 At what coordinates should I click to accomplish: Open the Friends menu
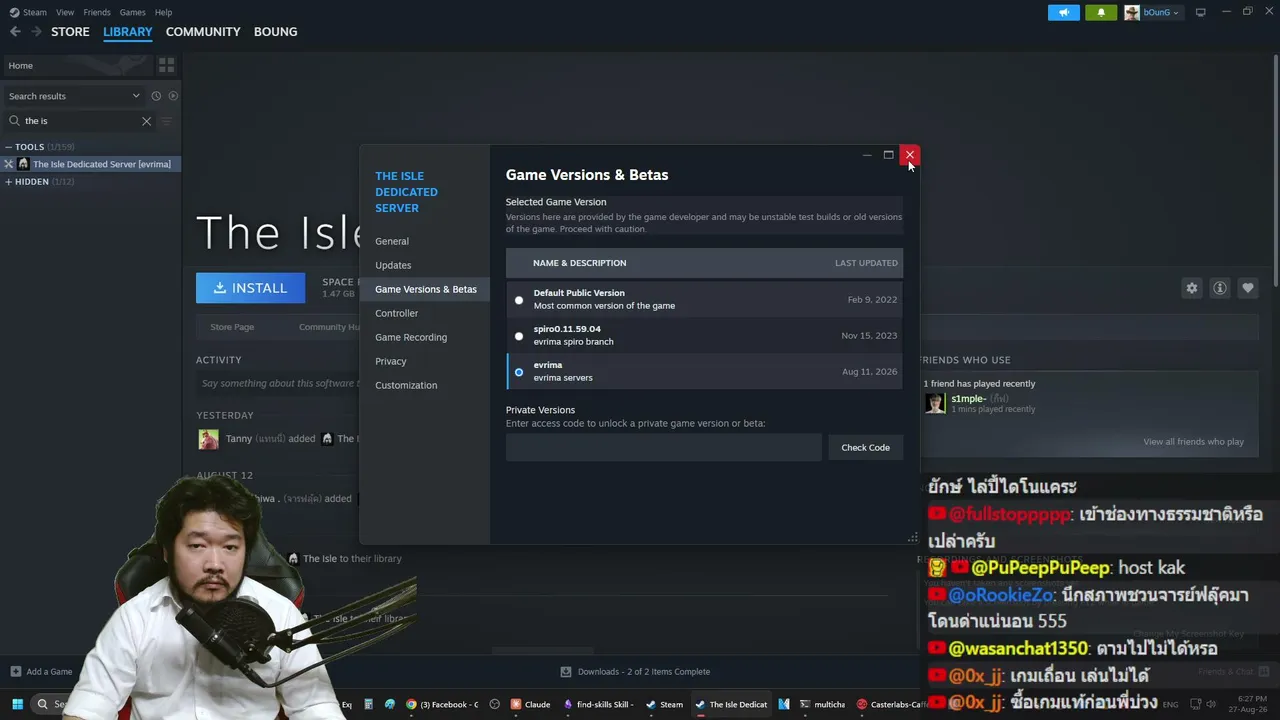[97, 12]
